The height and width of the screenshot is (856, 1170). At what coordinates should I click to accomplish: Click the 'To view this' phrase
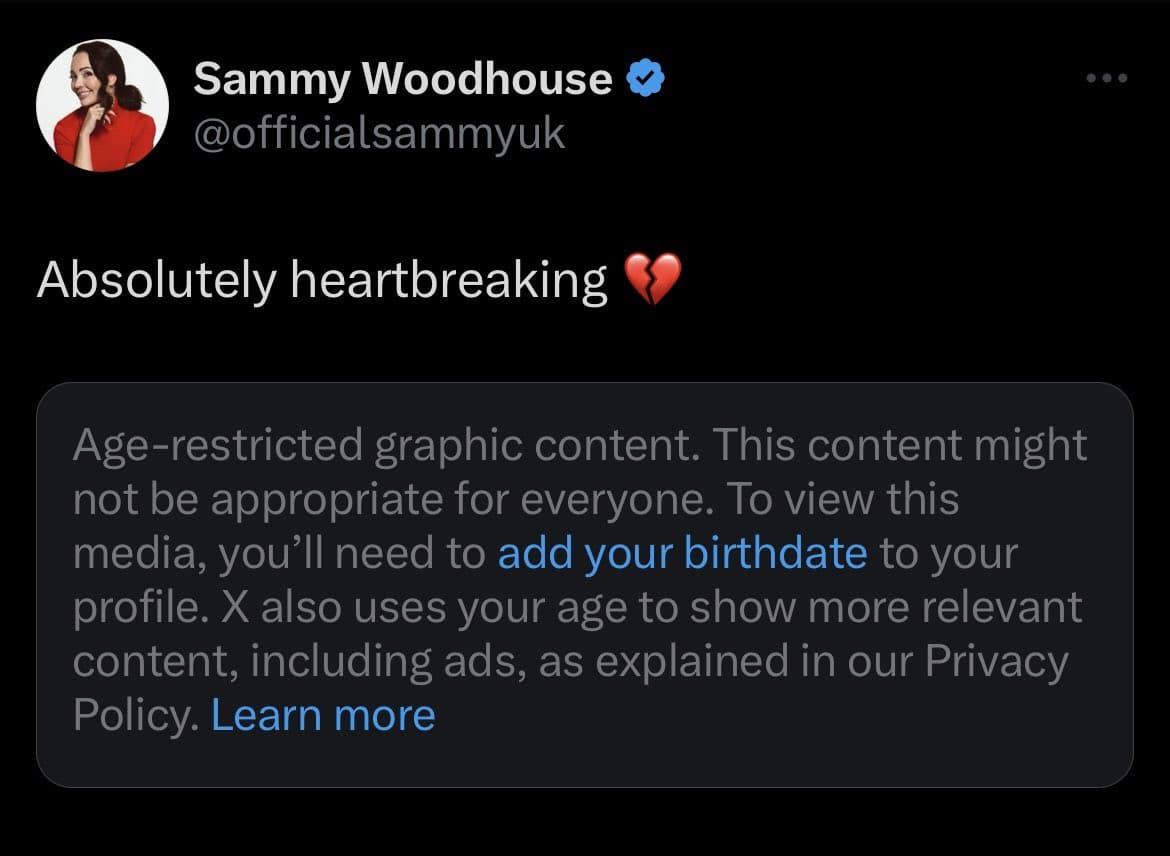pos(842,499)
